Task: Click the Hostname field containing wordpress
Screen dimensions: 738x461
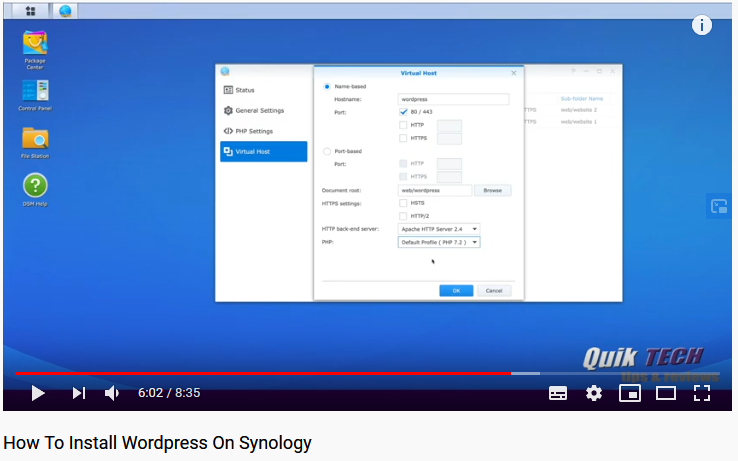Action: click(453, 99)
